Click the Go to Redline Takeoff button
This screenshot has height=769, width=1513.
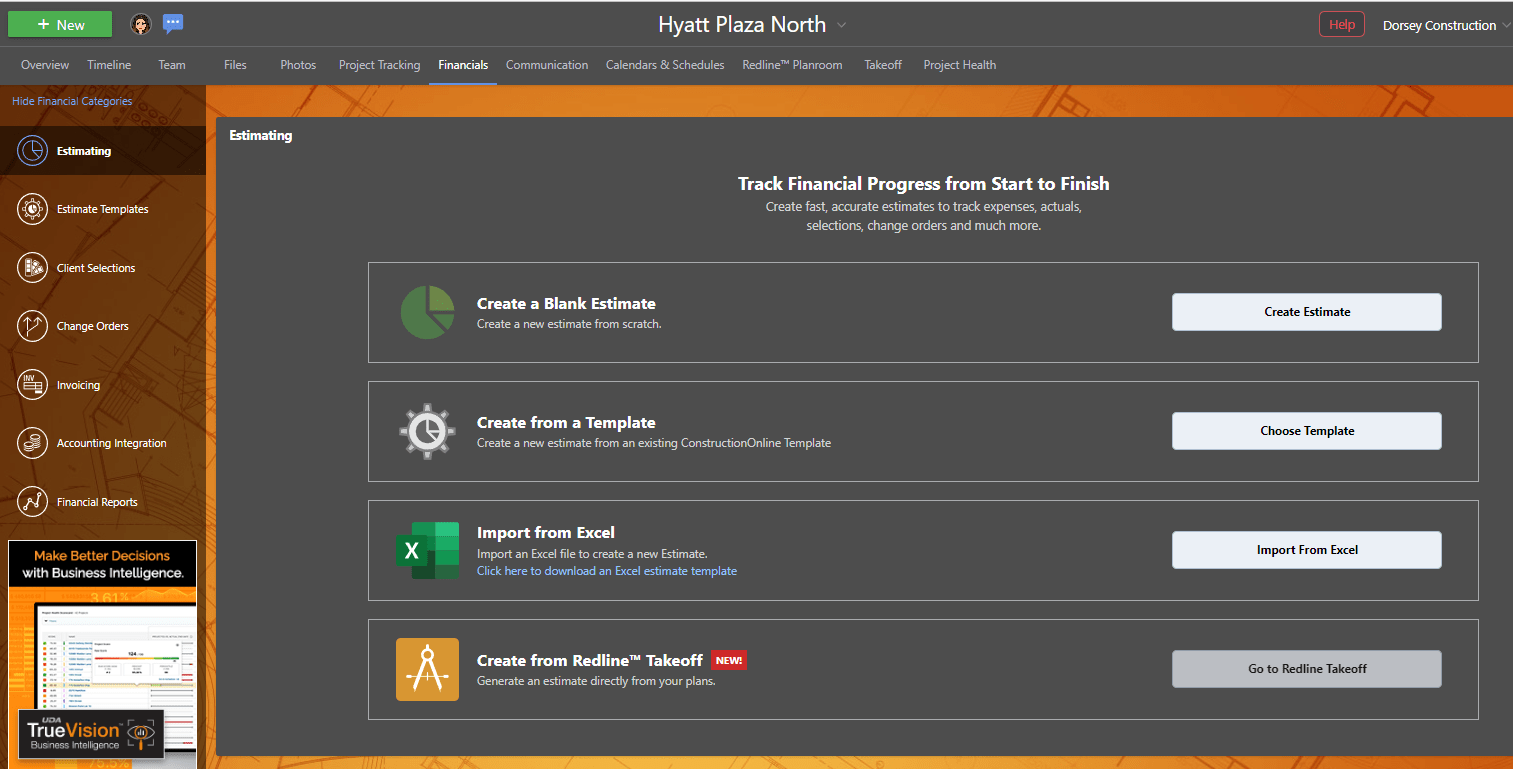pos(1307,669)
